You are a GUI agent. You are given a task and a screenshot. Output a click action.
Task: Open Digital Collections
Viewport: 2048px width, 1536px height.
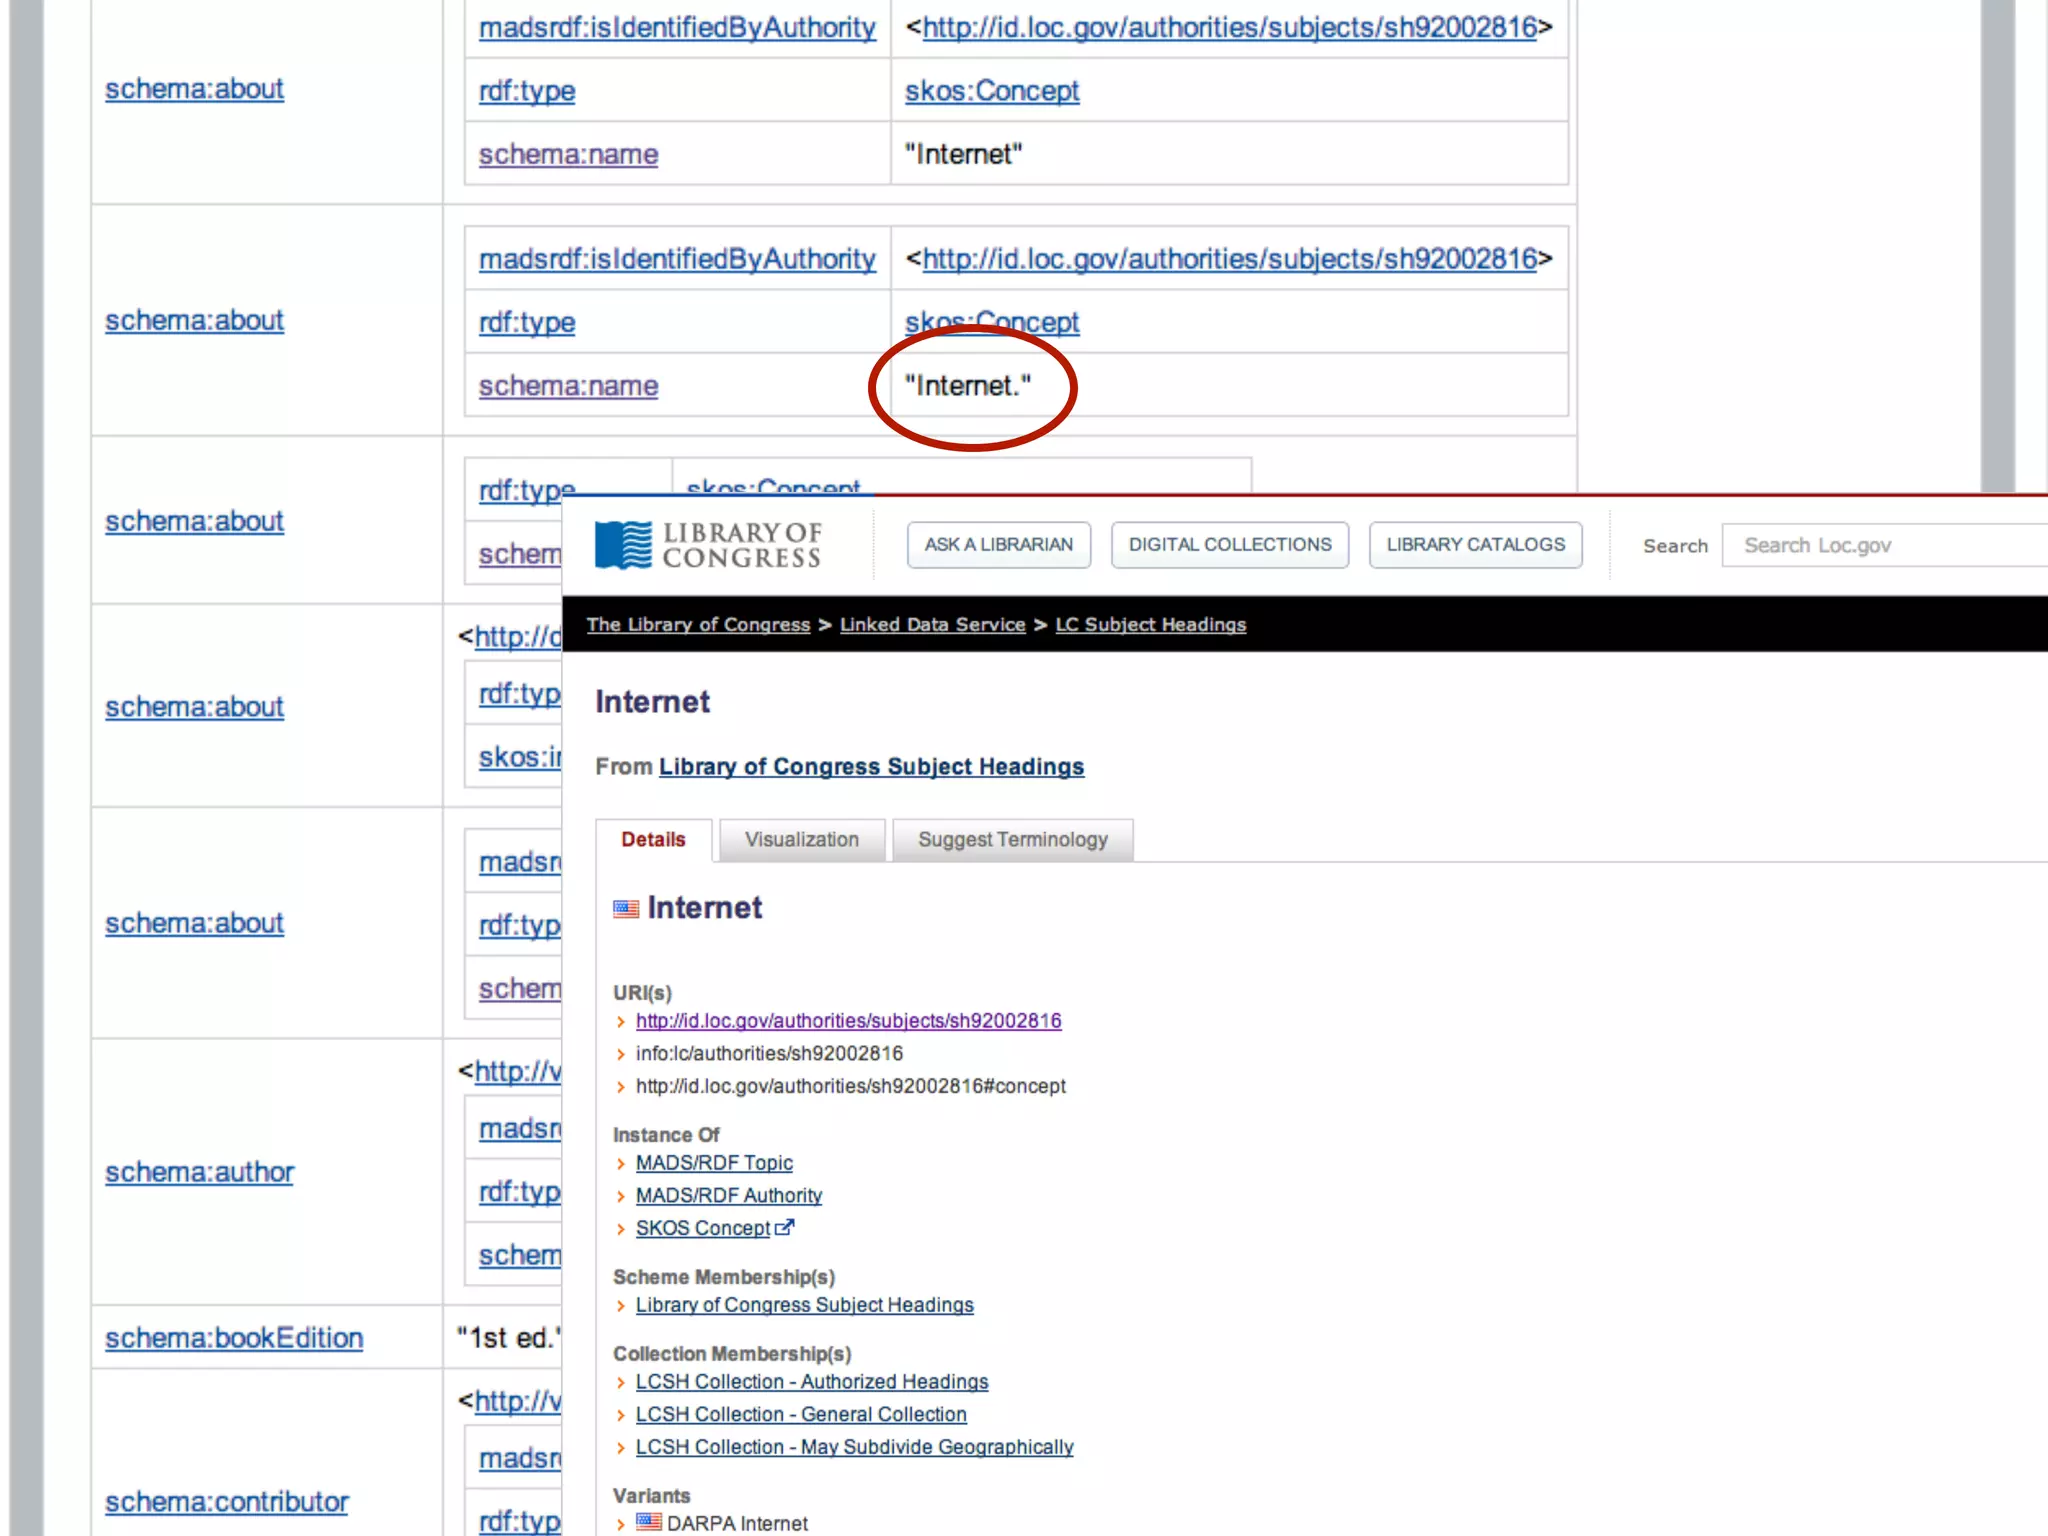click(x=1229, y=545)
